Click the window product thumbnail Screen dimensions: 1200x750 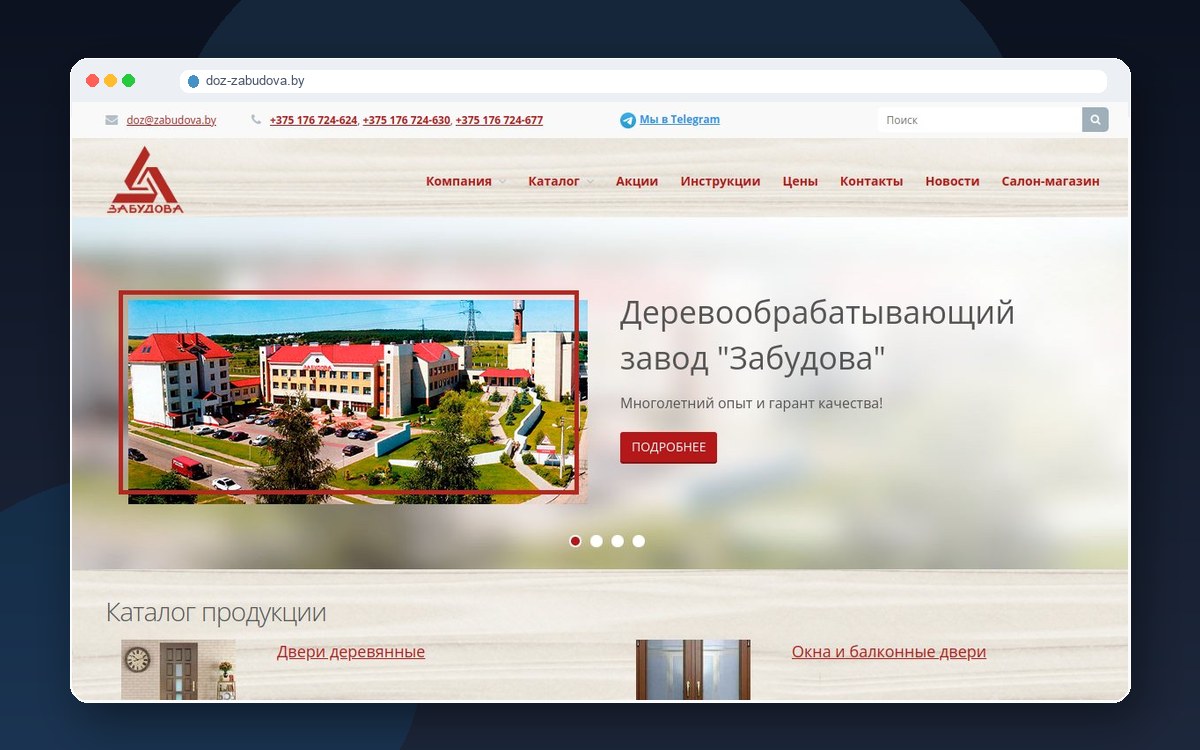click(693, 670)
